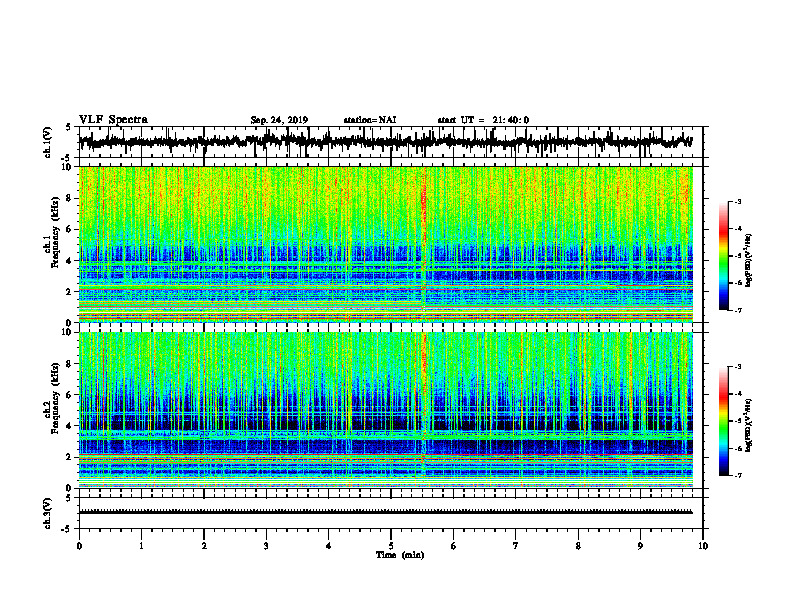Click the "station=NAI" header text

pyautogui.click(x=370, y=120)
